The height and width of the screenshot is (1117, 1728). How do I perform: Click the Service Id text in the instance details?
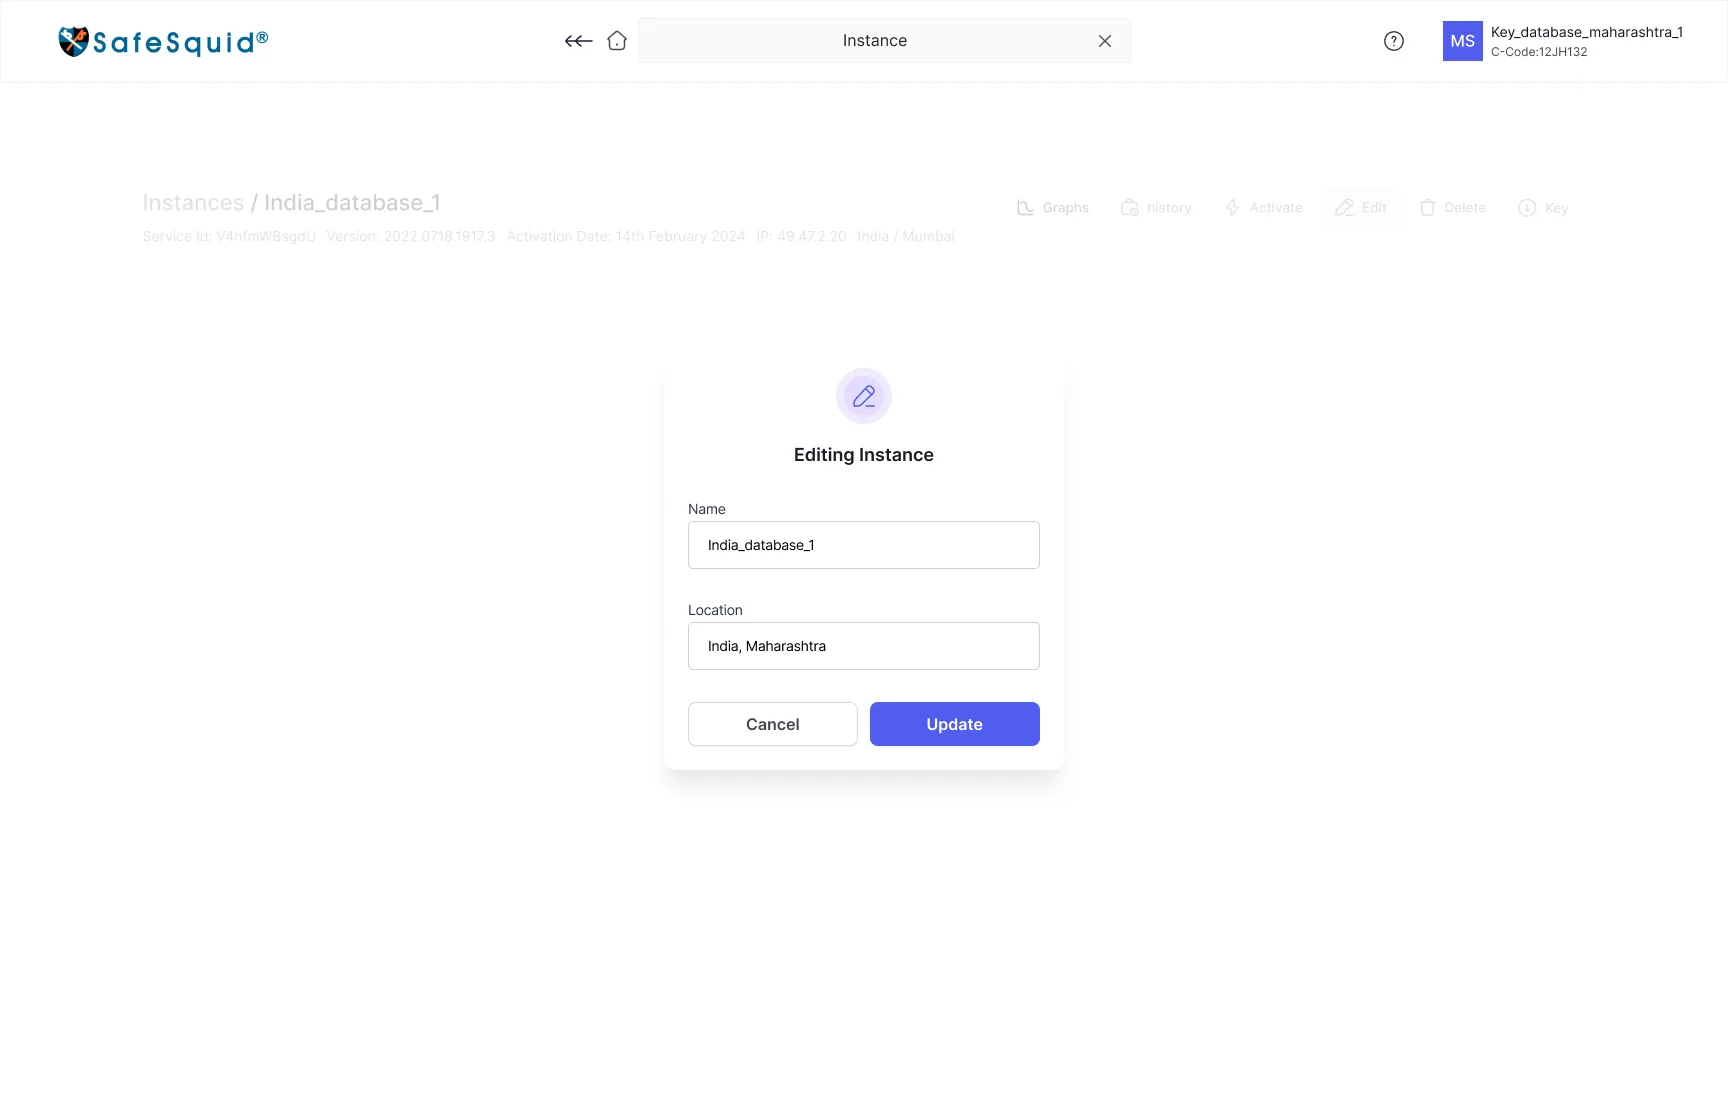(x=229, y=237)
